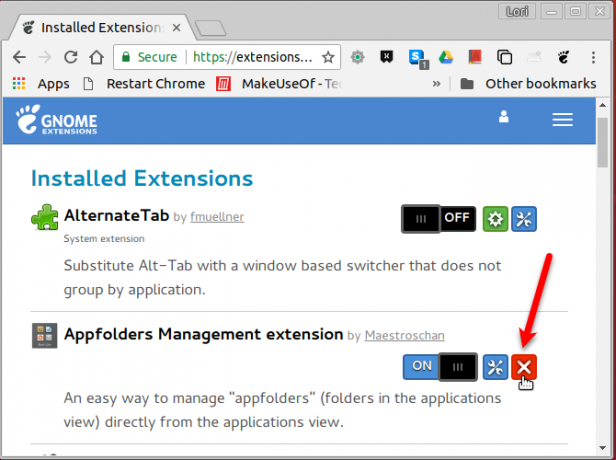Click Appfolders Management blue tools button
This screenshot has width=616, height=460.
click(495, 367)
